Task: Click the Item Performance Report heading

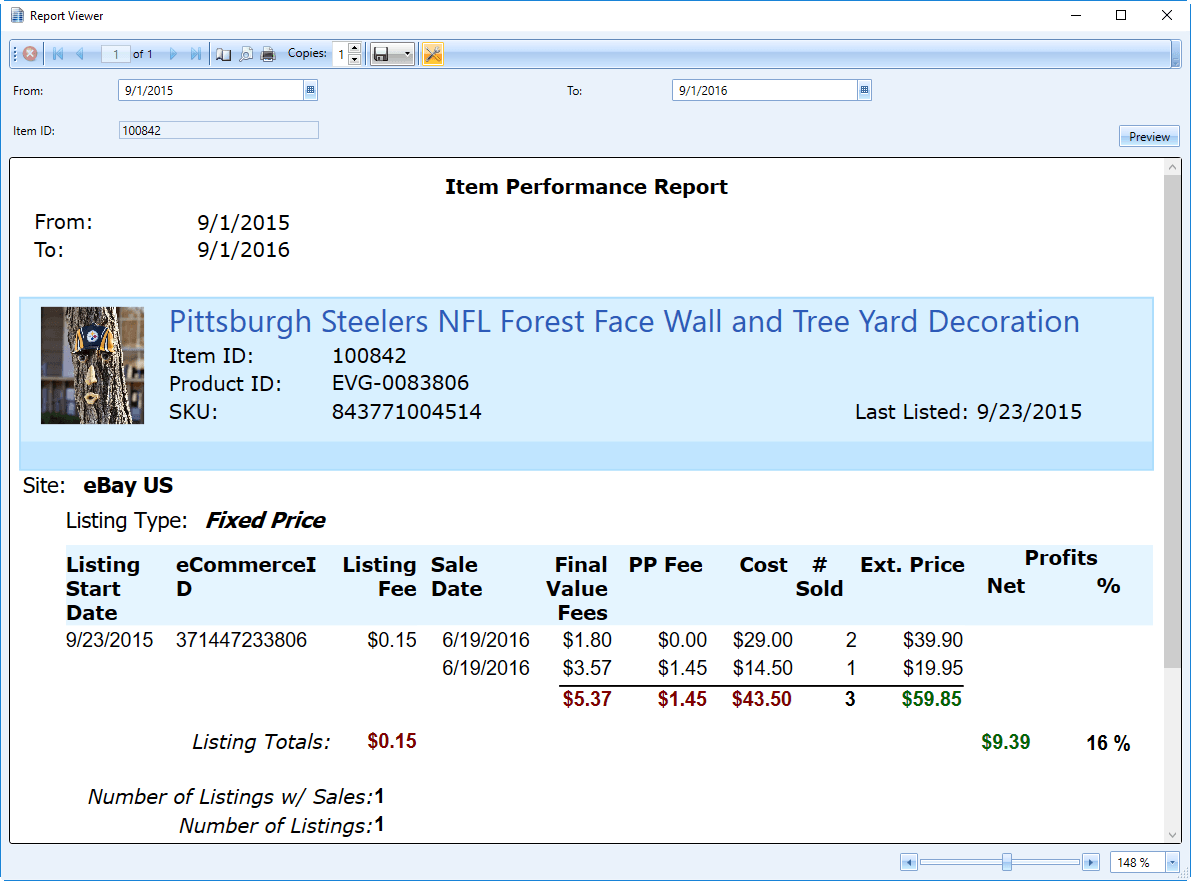Action: (x=586, y=187)
